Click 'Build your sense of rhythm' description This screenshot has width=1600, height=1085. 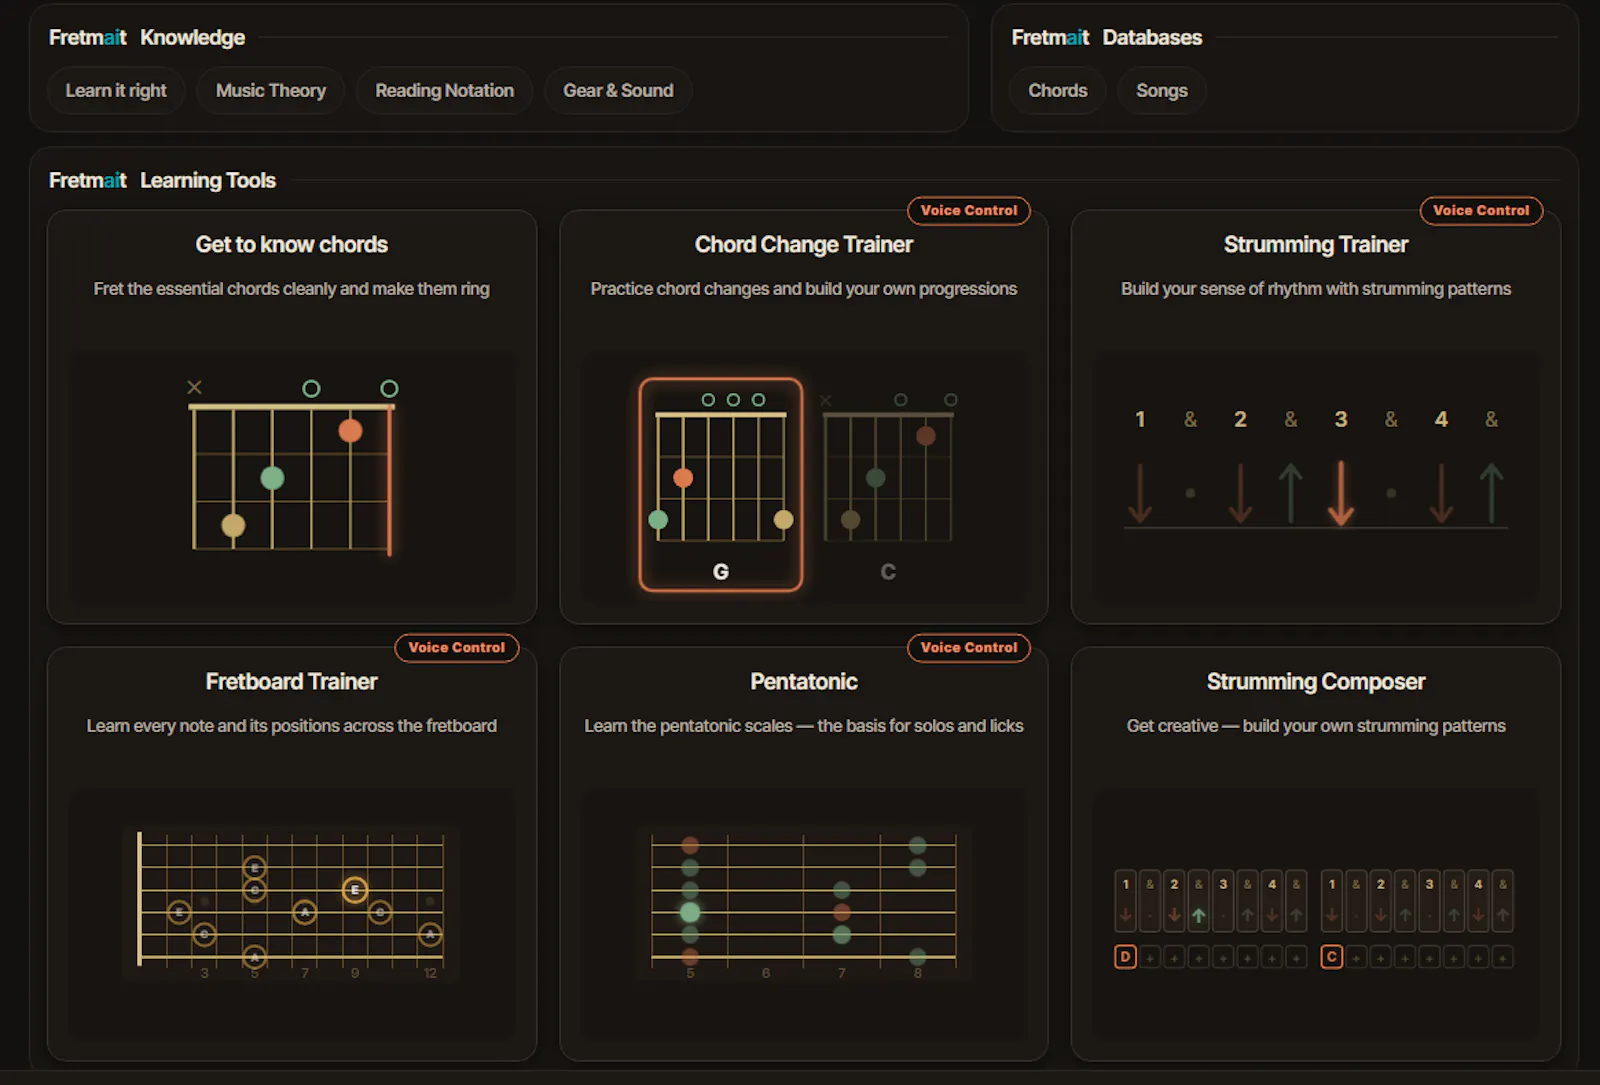pyautogui.click(x=1316, y=289)
